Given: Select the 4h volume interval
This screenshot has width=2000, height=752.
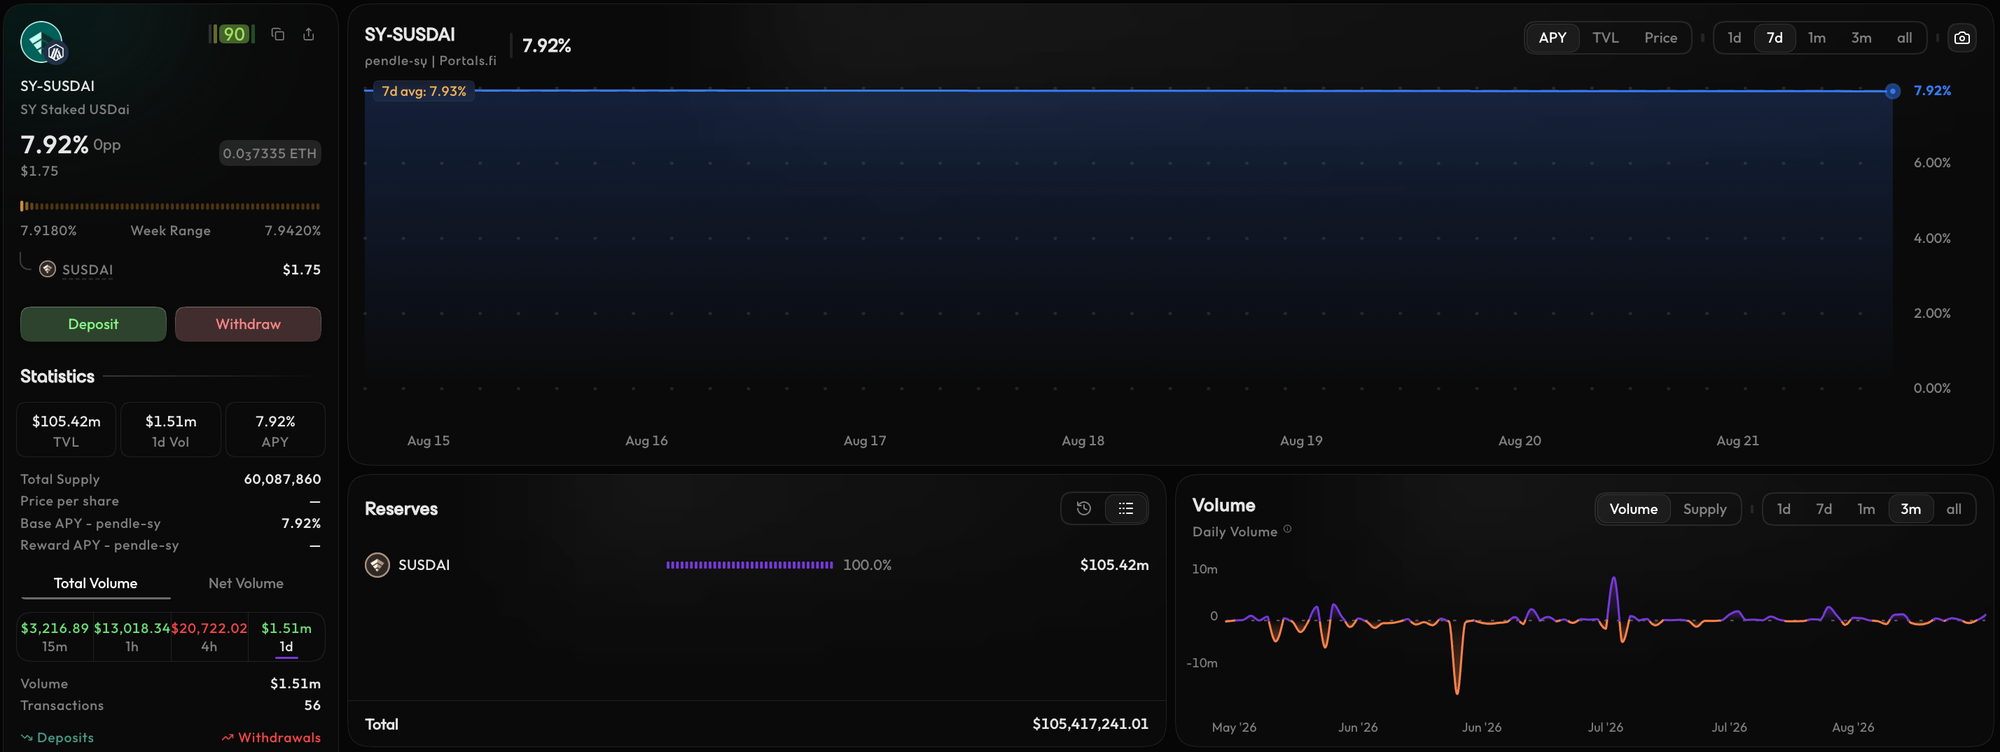Looking at the screenshot, I should 209,637.
